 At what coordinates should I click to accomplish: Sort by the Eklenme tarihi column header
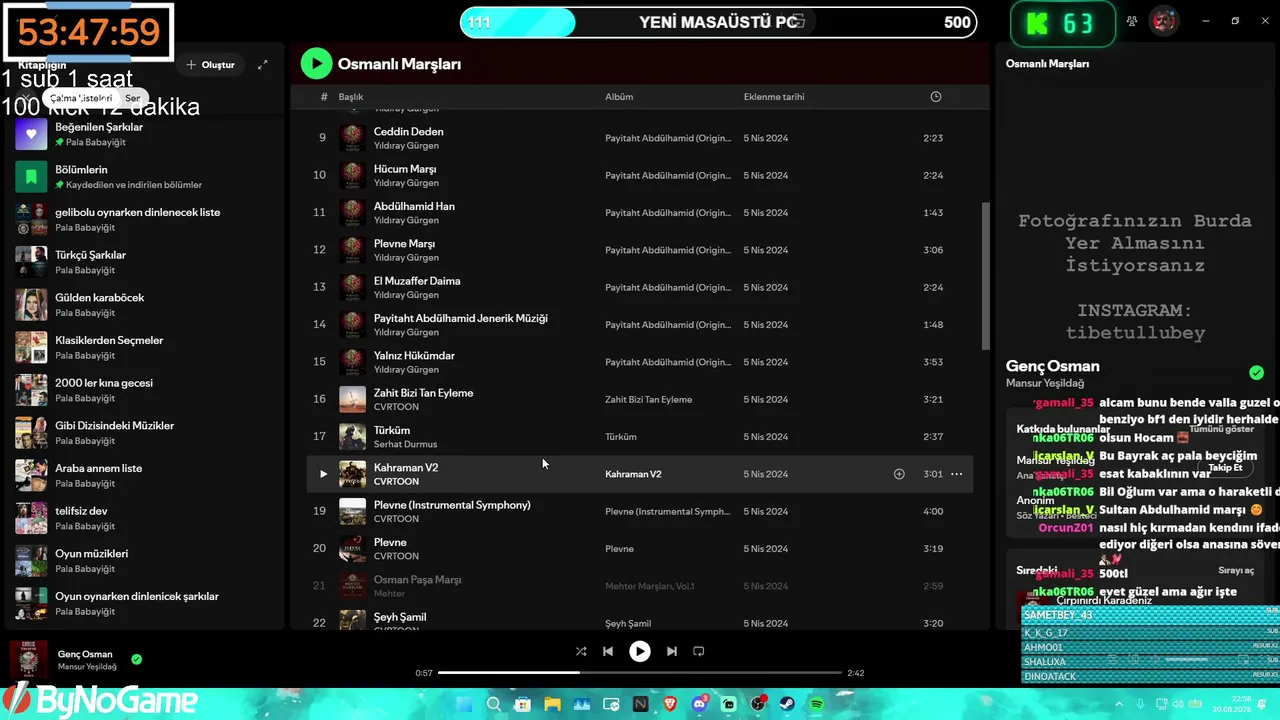(x=774, y=97)
